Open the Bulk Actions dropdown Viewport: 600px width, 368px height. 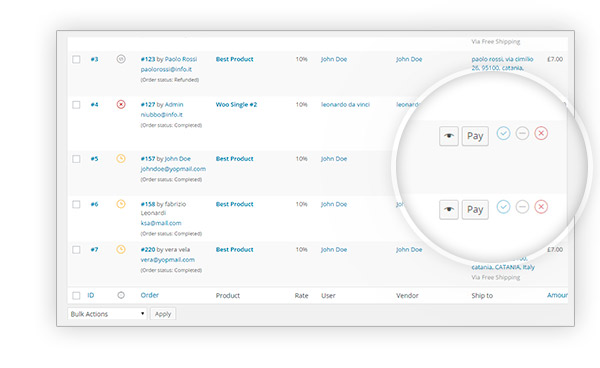click(x=107, y=314)
